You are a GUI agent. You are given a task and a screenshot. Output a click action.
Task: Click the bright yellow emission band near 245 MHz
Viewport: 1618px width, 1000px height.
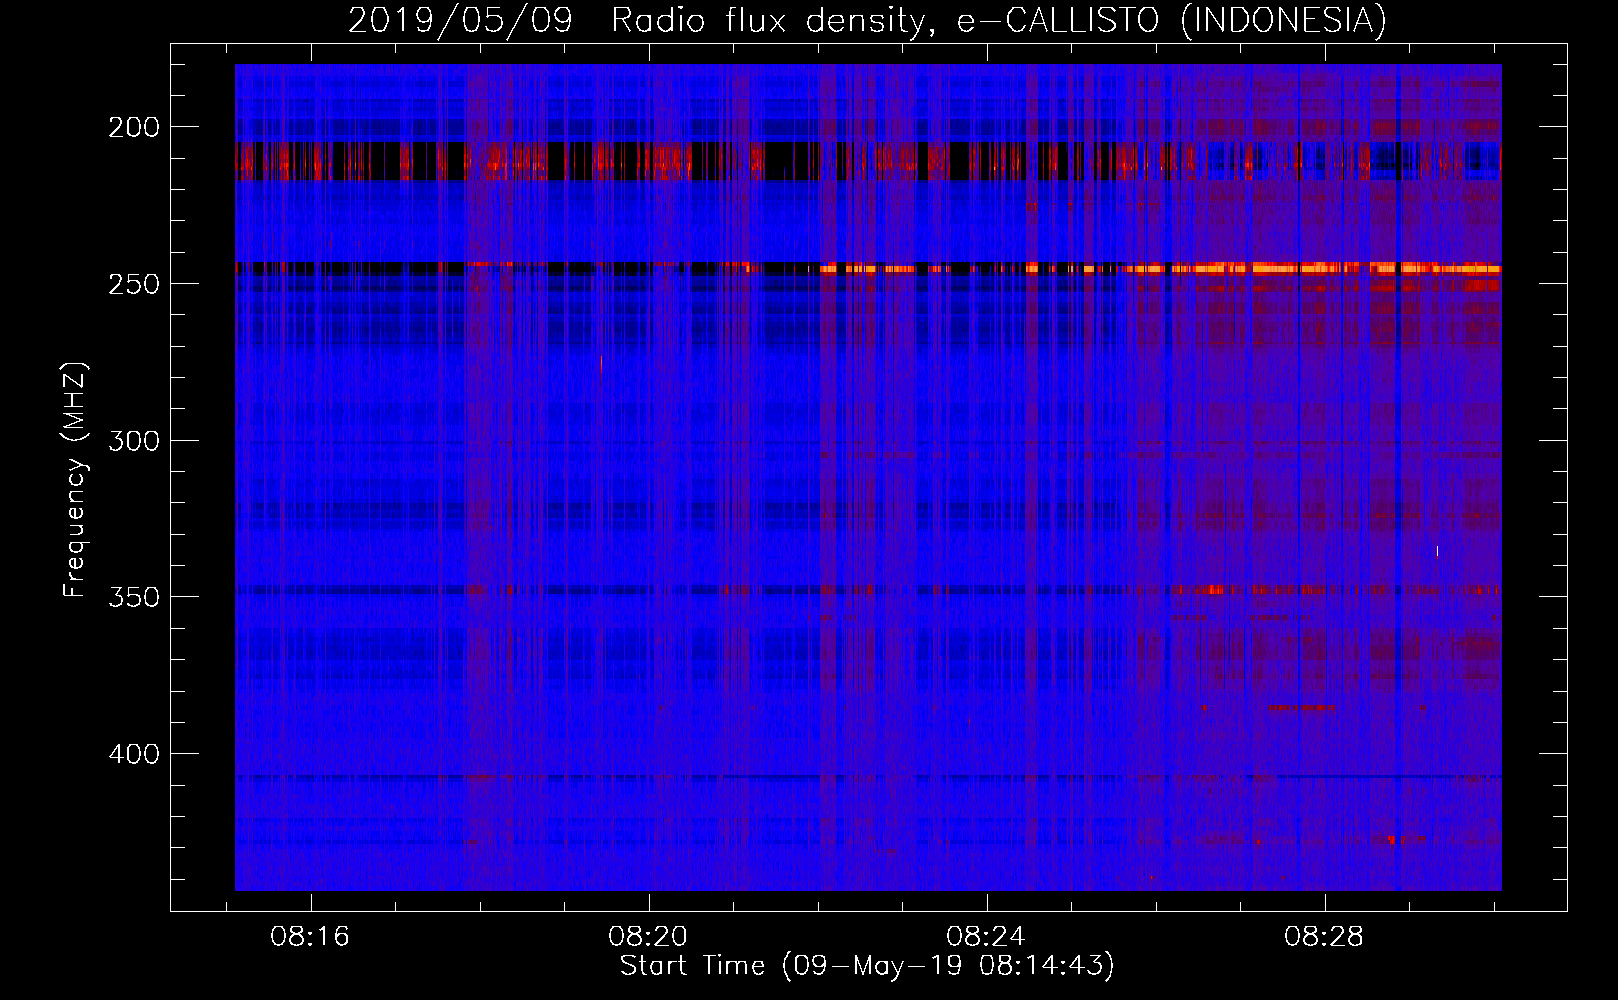(1160, 268)
